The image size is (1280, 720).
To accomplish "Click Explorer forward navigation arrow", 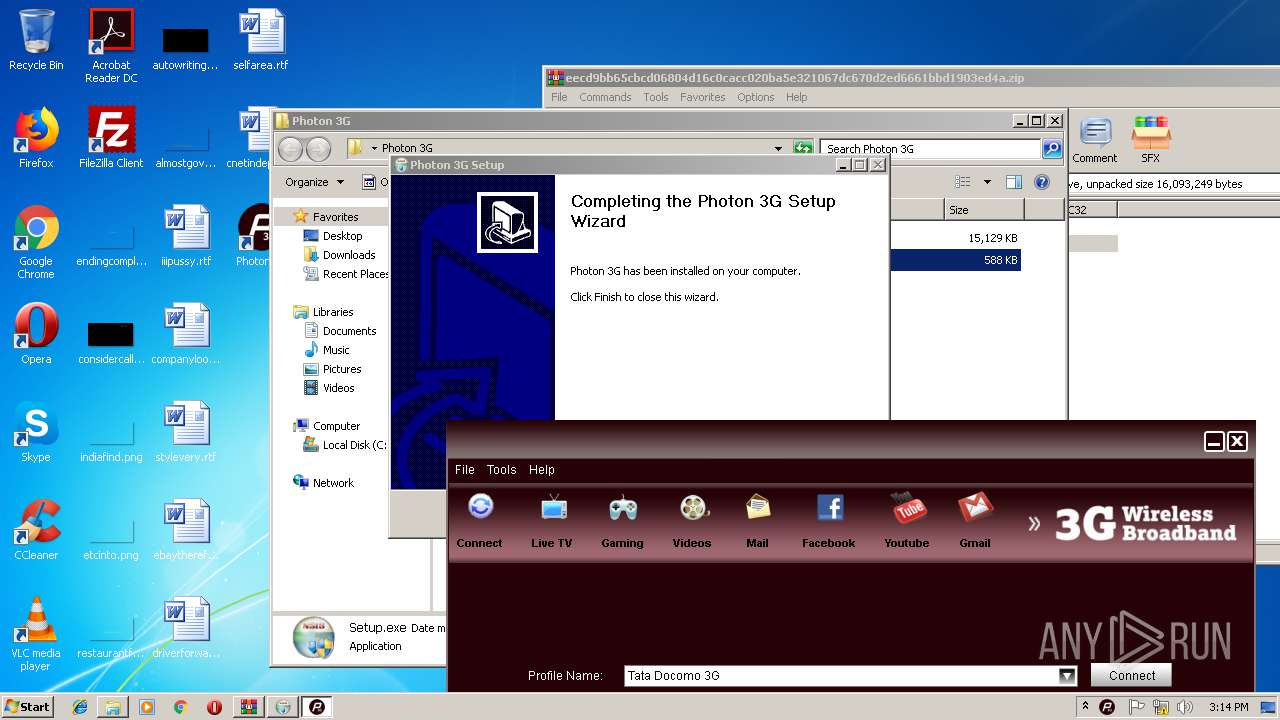I will [x=318, y=149].
